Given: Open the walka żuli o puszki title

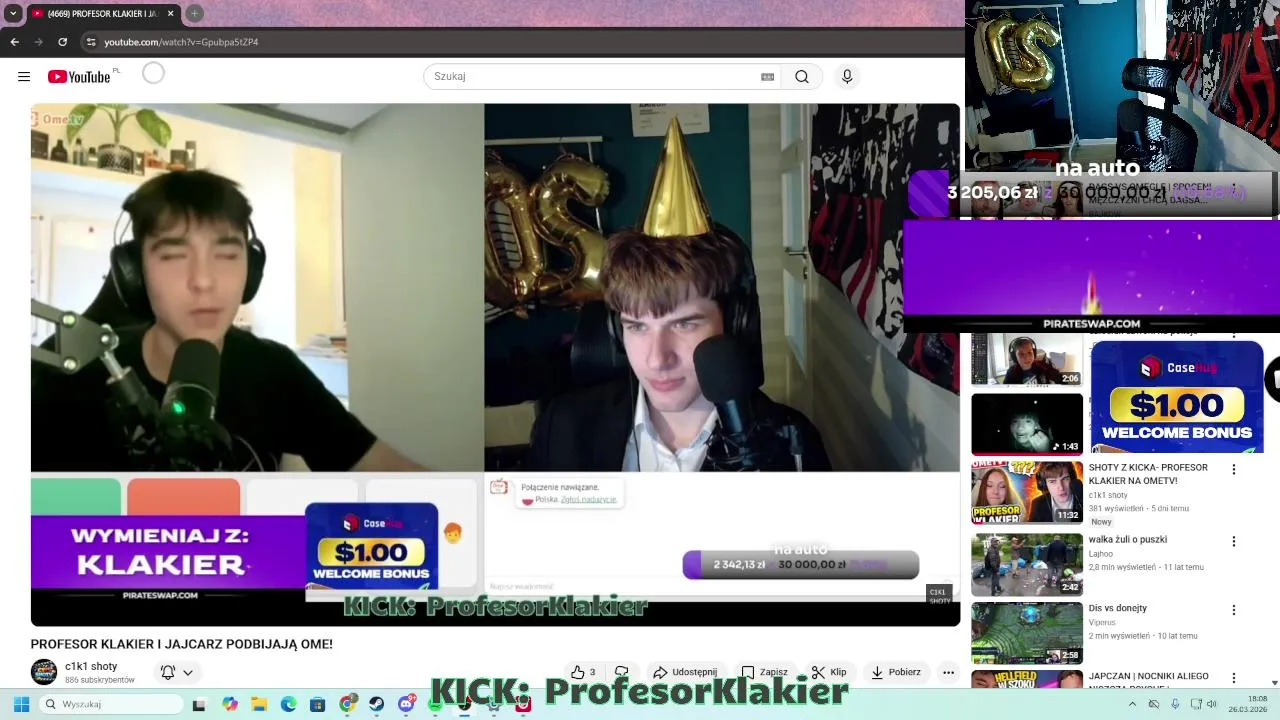Looking at the screenshot, I should coord(1128,540).
